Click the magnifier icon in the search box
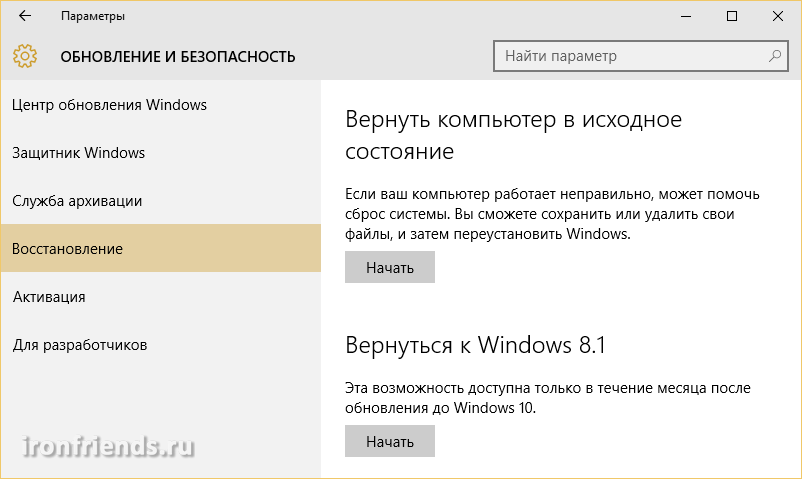This screenshot has width=802, height=479. 774,55
